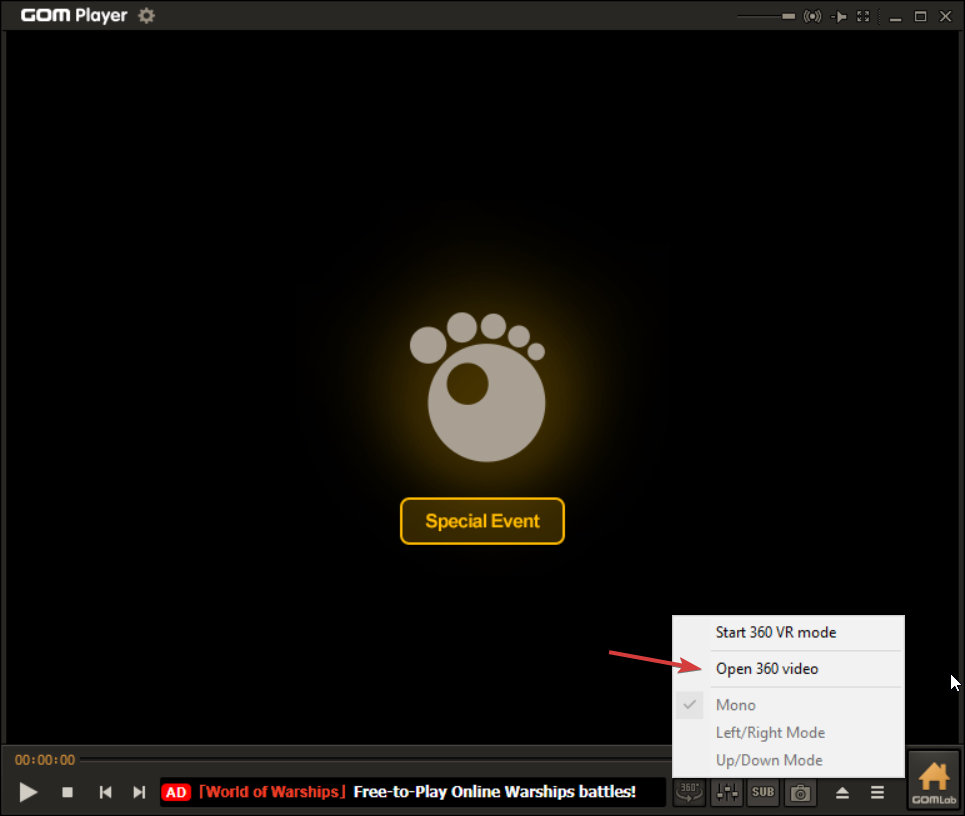Click the GOM Player title logo
Screen dimensions: 965x816
[74, 15]
